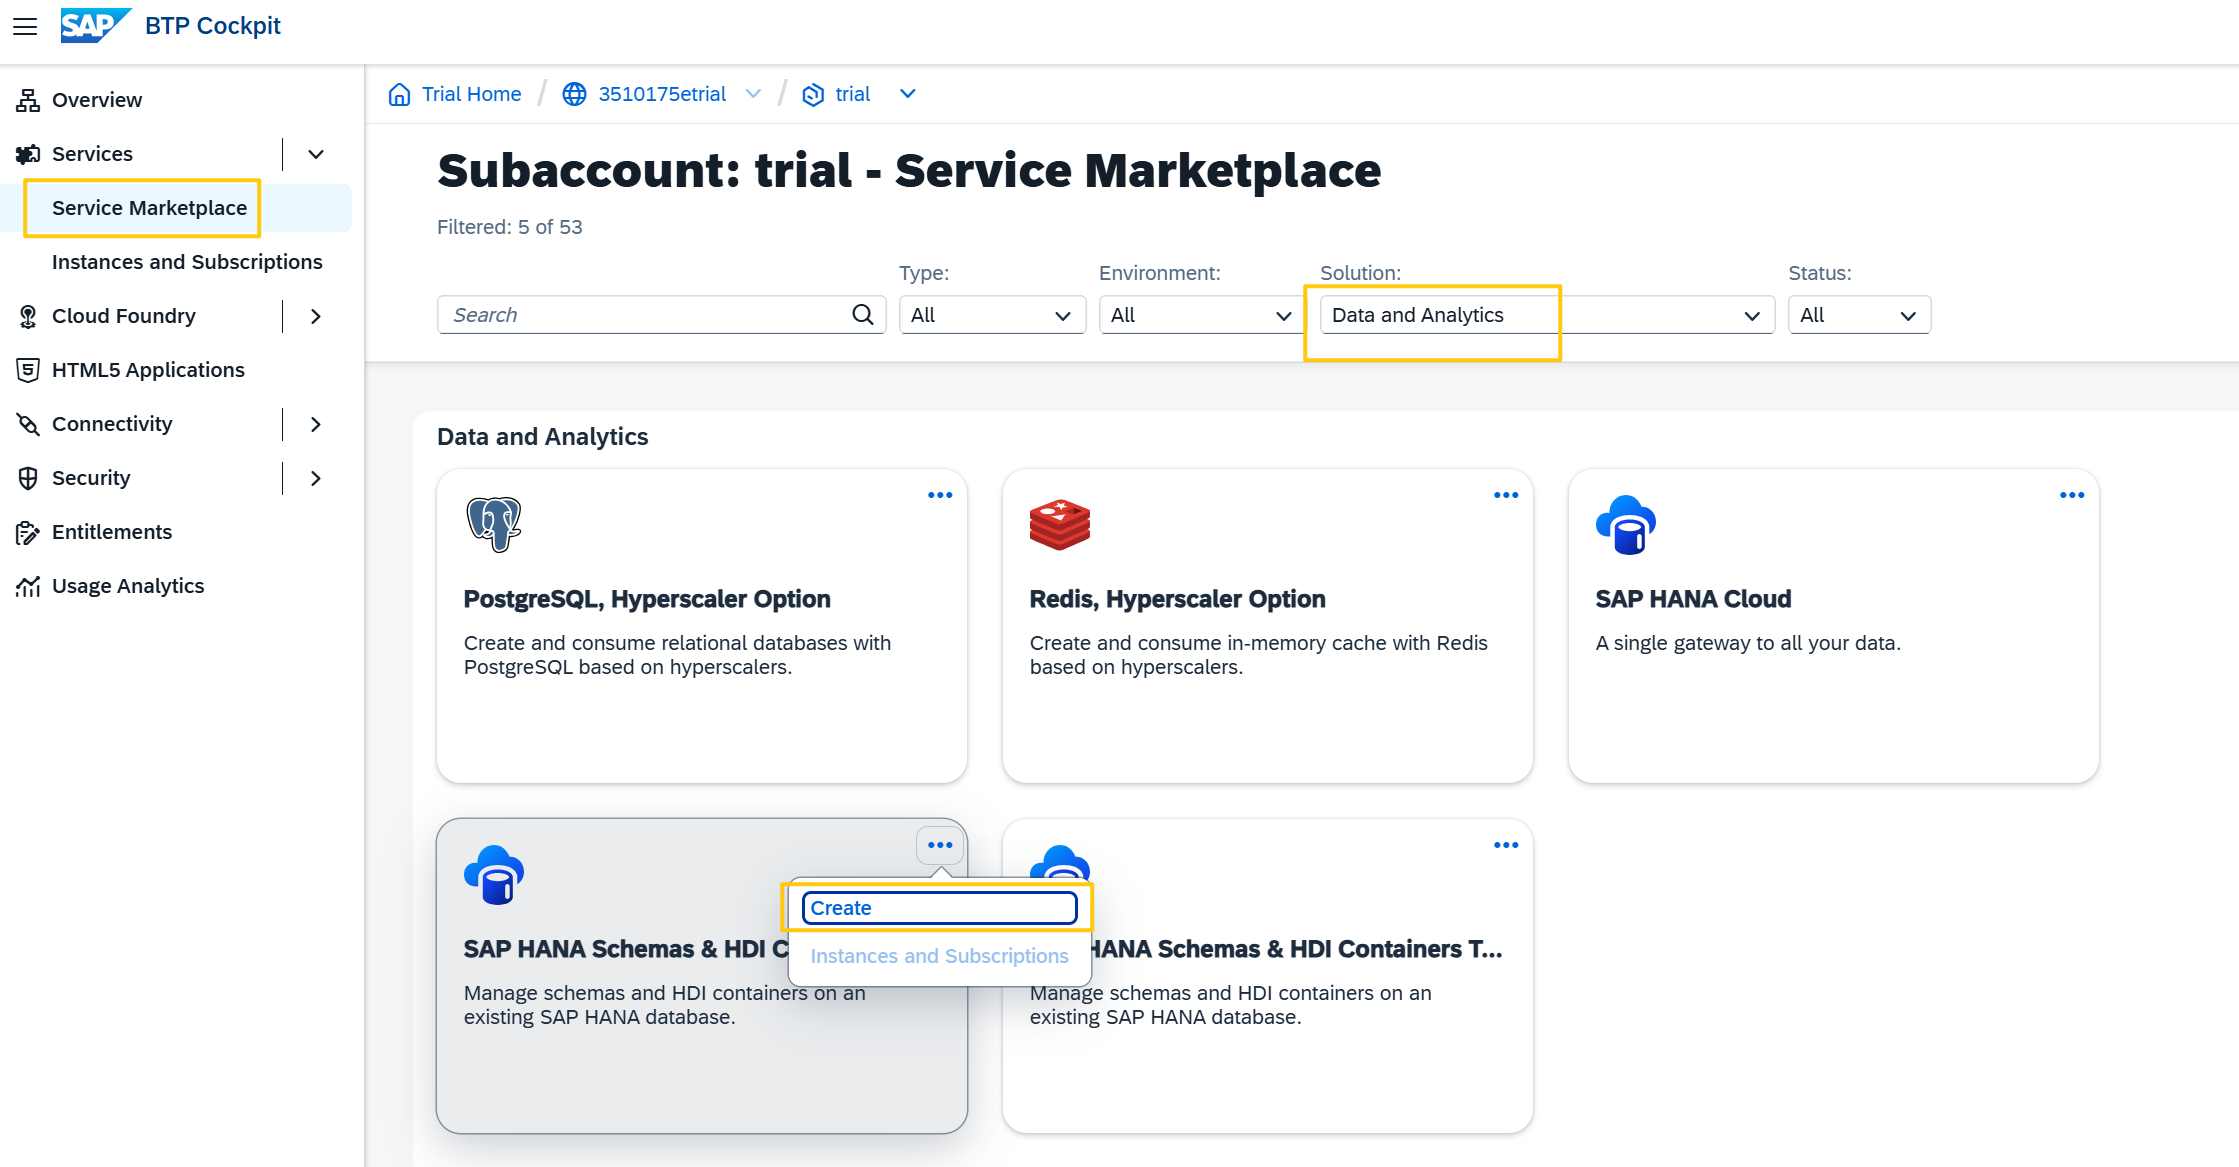Click the Usage Analytics chart icon

(x=28, y=586)
